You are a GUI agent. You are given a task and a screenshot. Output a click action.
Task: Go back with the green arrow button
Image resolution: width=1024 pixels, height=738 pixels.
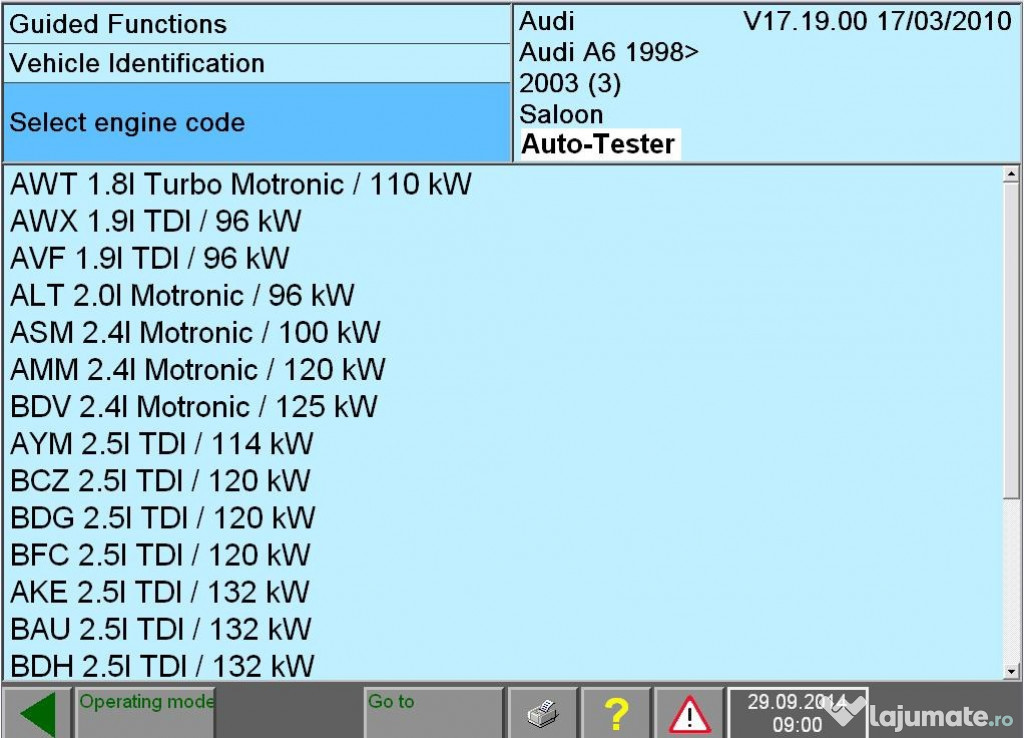click(37, 713)
